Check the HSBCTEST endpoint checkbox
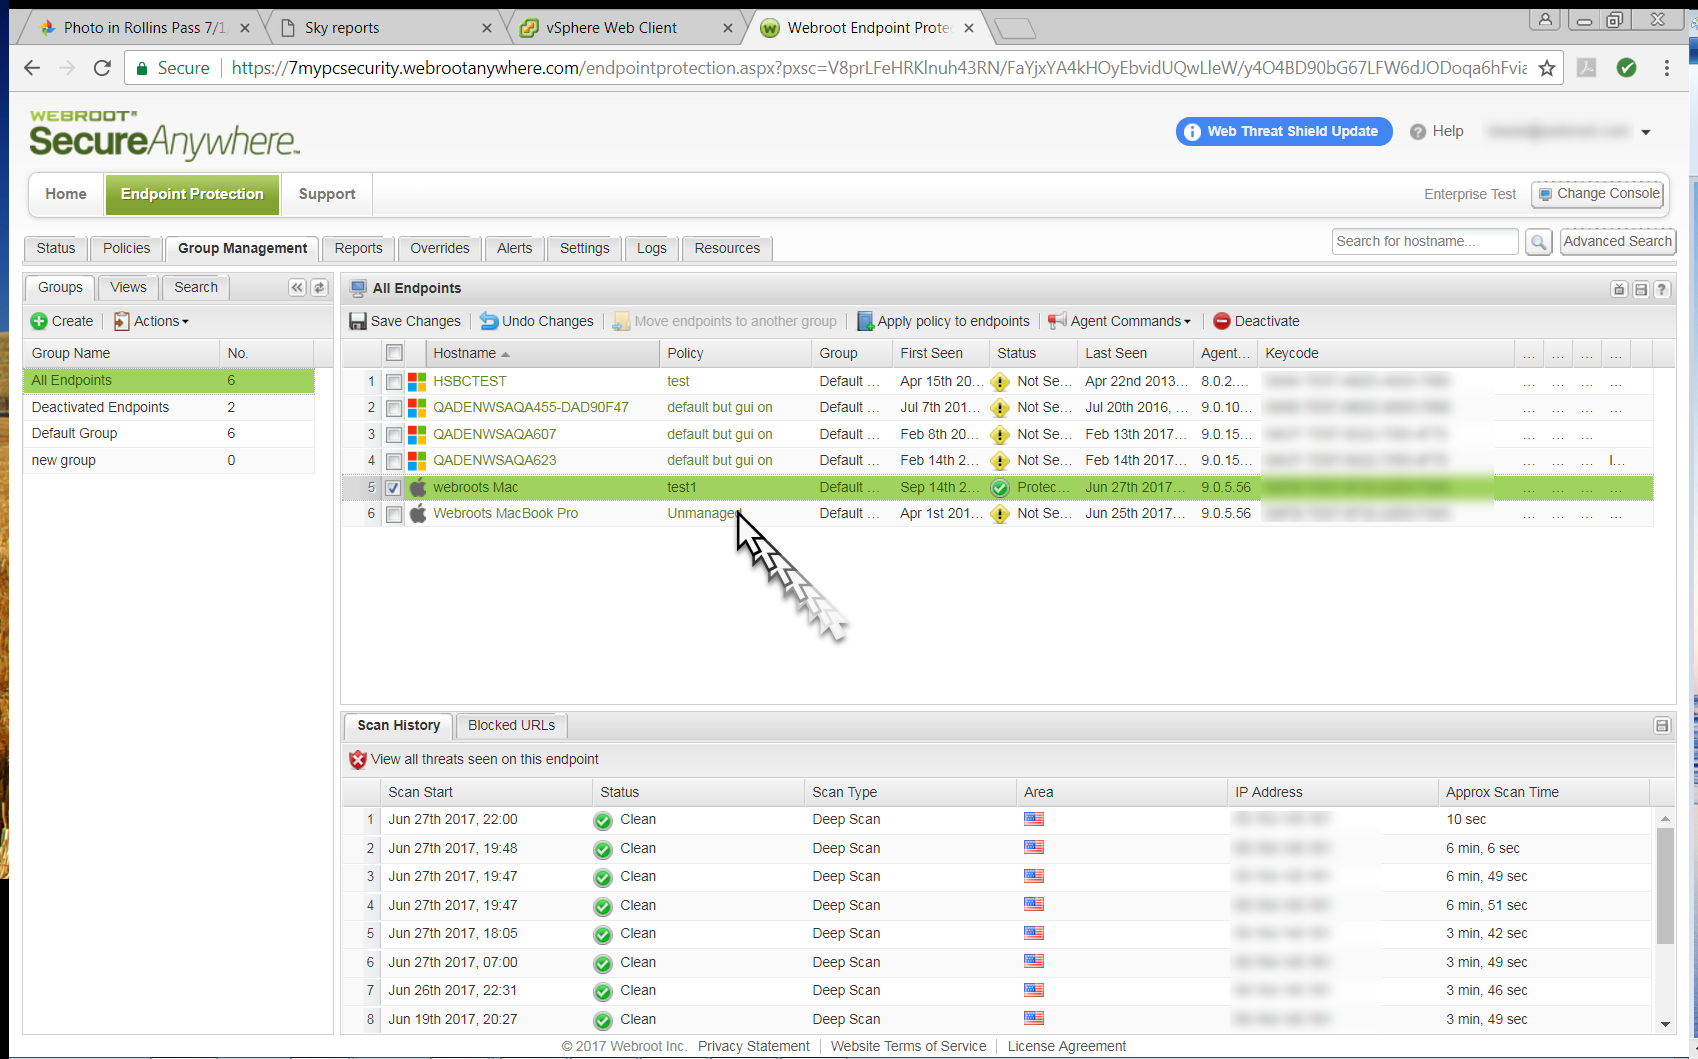This screenshot has height=1059, width=1698. tap(394, 382)
